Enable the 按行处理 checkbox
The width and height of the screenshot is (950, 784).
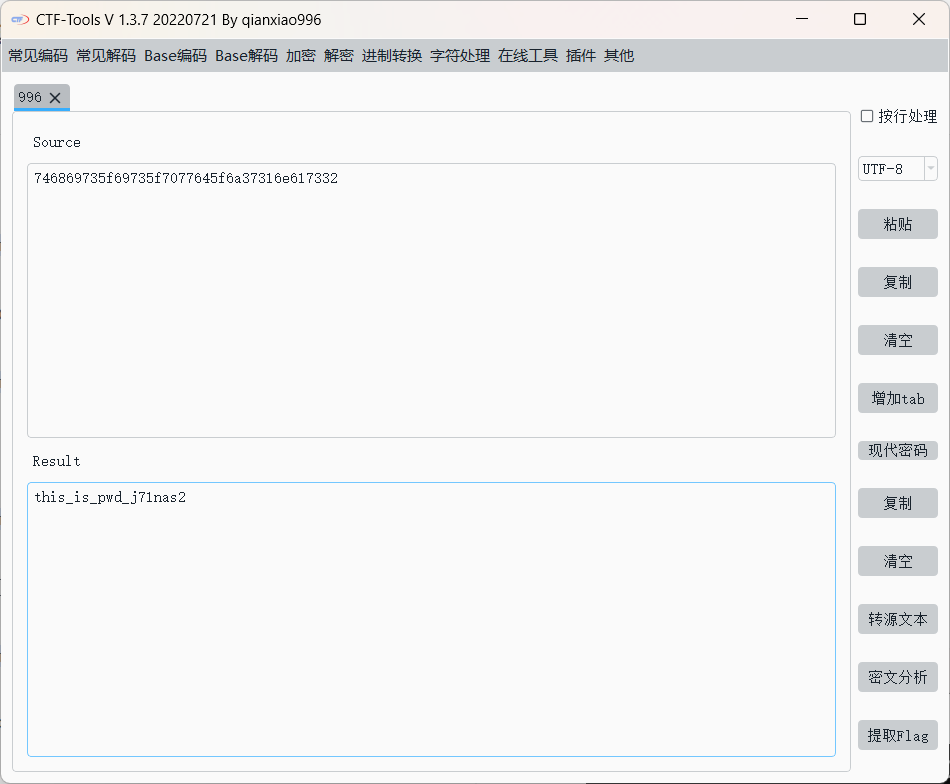[x=867, y=117]
